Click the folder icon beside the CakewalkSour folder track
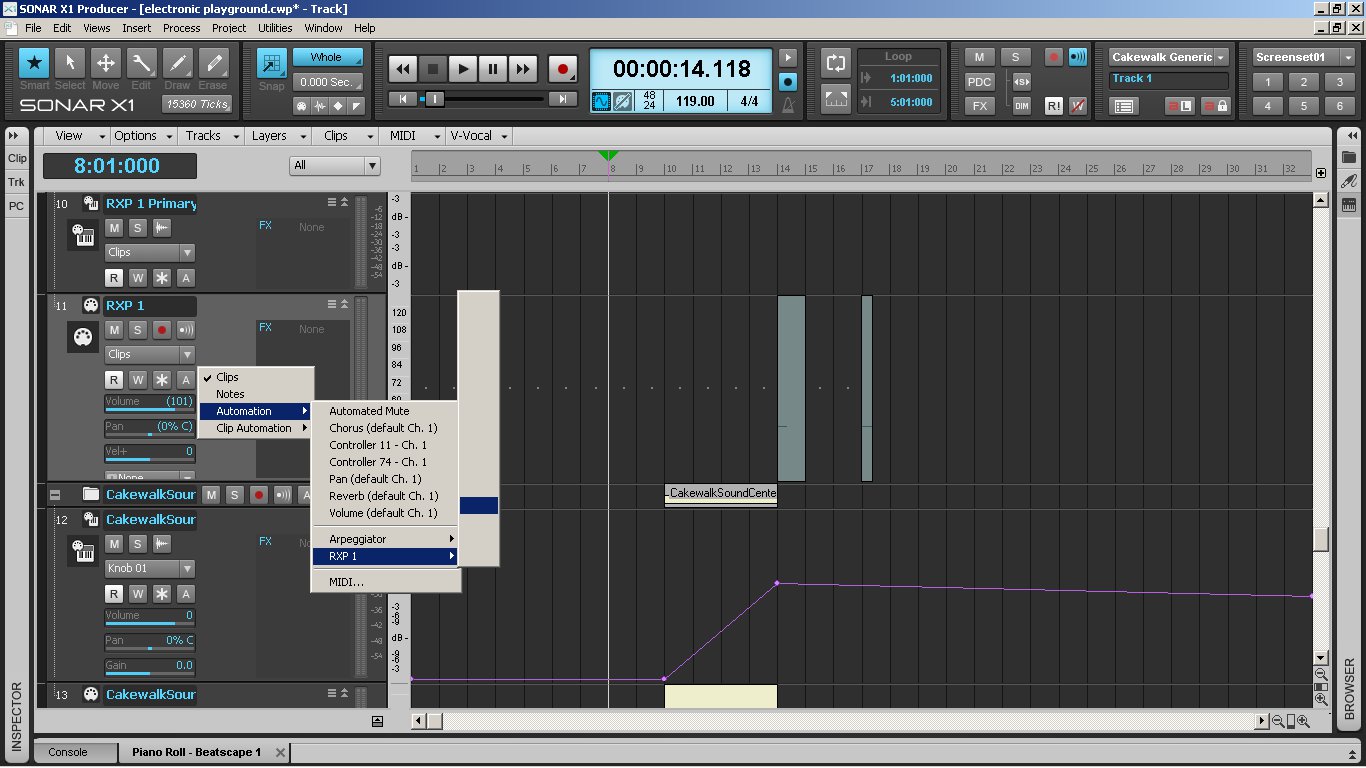This screenshot has width=1366, height=768. 91,494
